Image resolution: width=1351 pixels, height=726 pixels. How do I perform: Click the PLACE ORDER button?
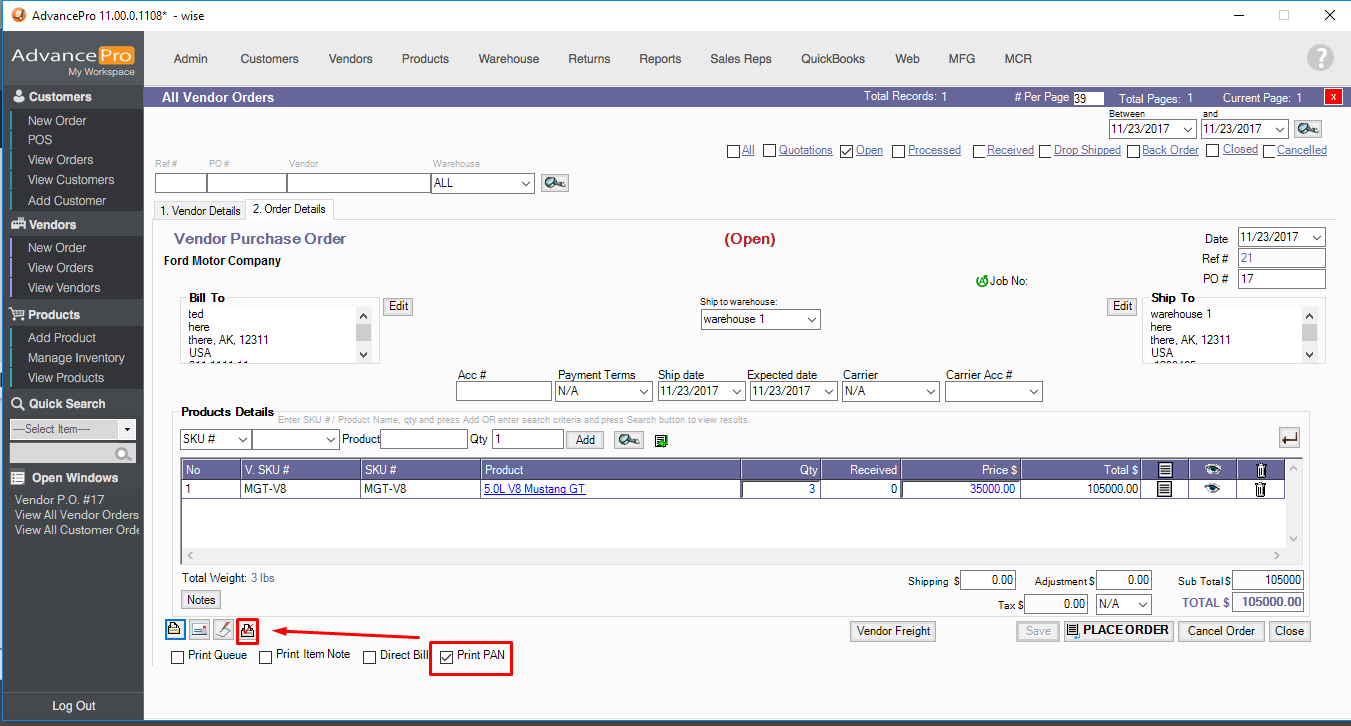1117,631
